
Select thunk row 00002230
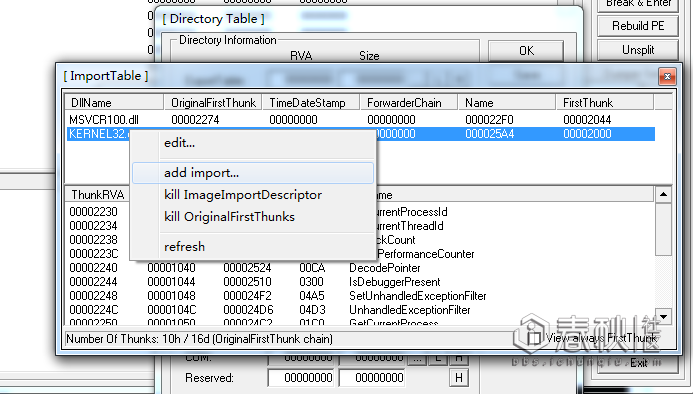tap(93, 212)
